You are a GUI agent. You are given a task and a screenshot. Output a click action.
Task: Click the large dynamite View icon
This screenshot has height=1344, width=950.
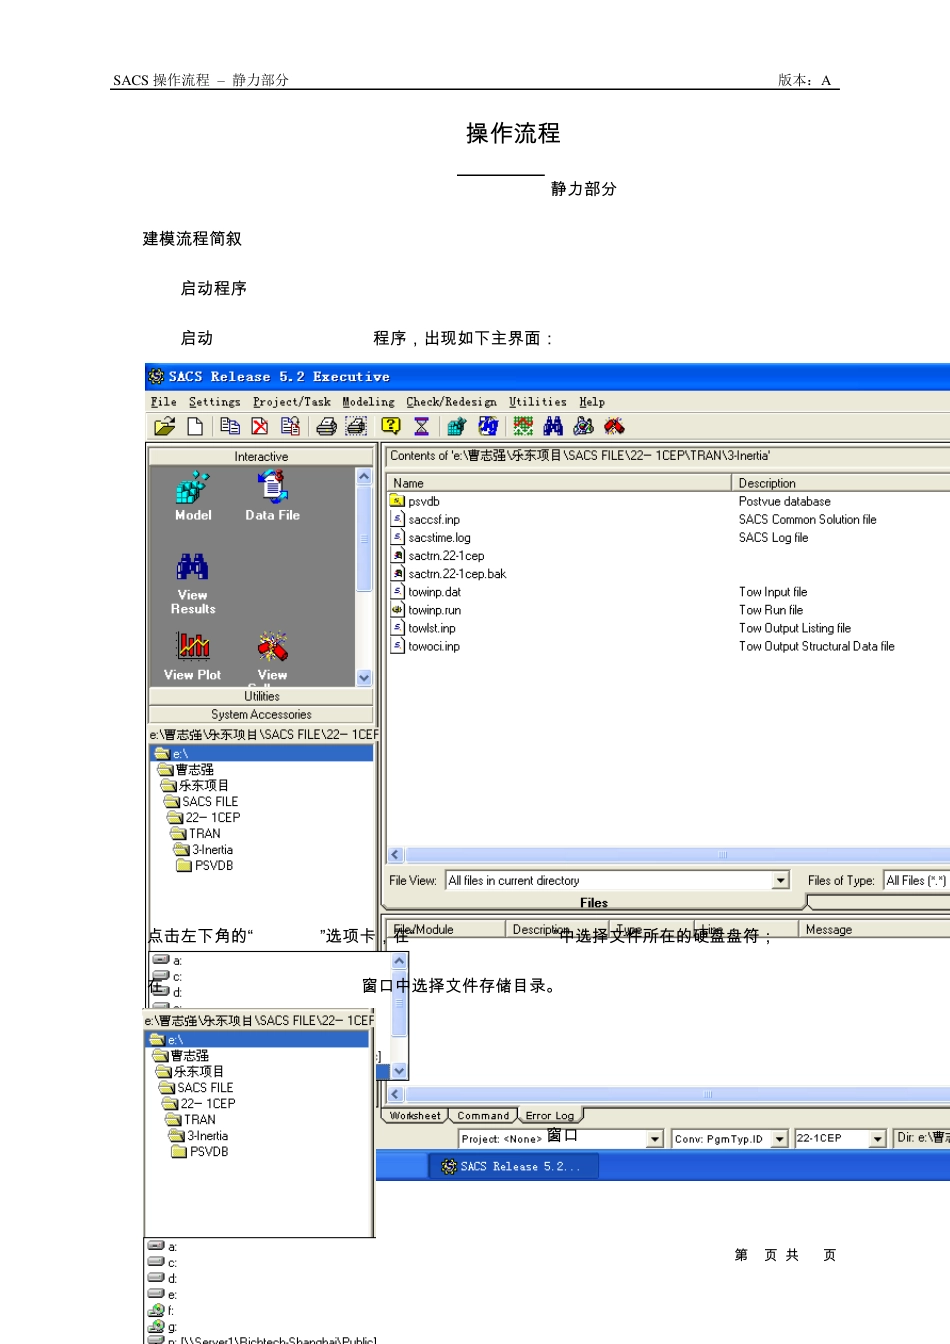(272, 656)
